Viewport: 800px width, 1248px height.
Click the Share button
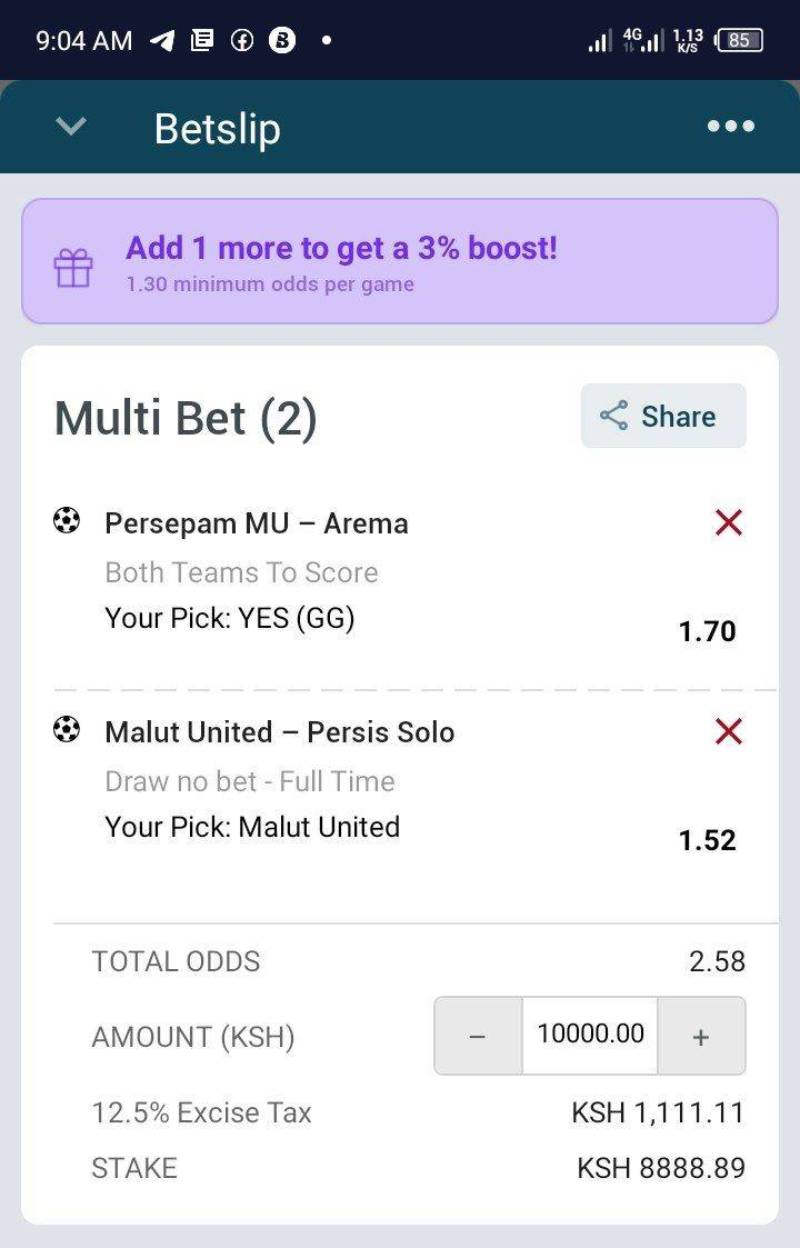tap(663, 416)
